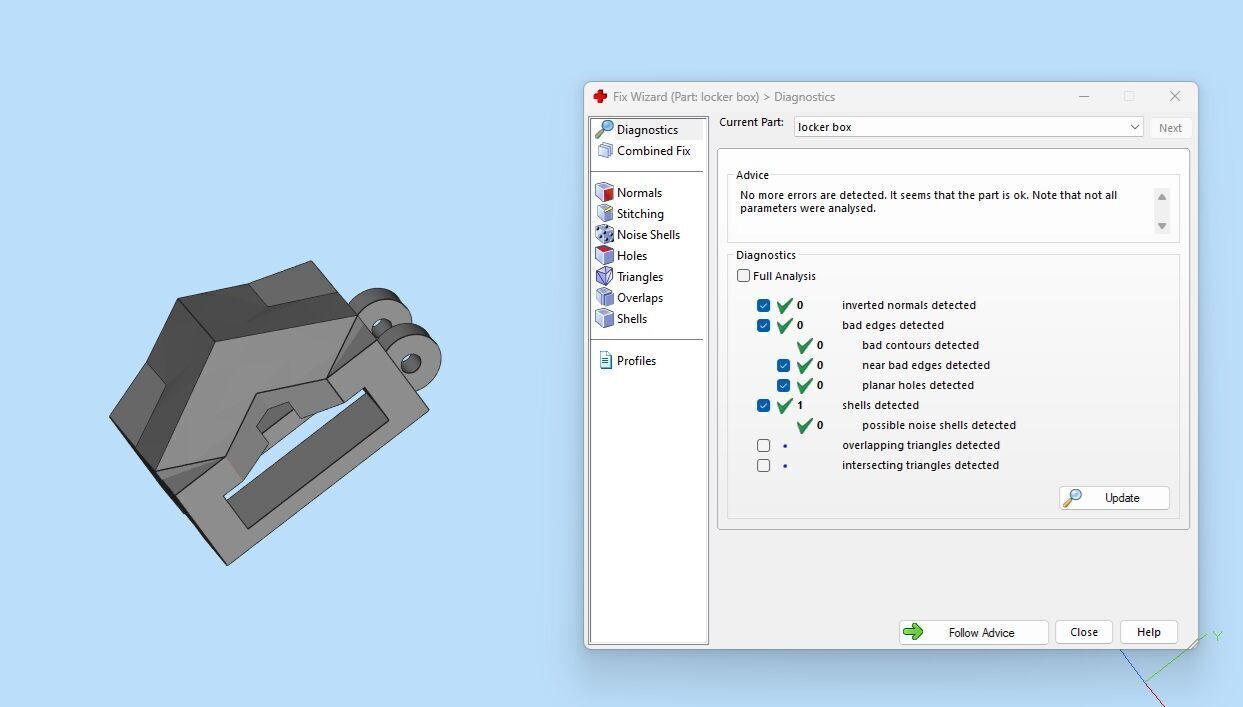Screen dimensions: 1243x707
Task: Click 'overlapping triangles detected' label
Action: click(920, 445)
